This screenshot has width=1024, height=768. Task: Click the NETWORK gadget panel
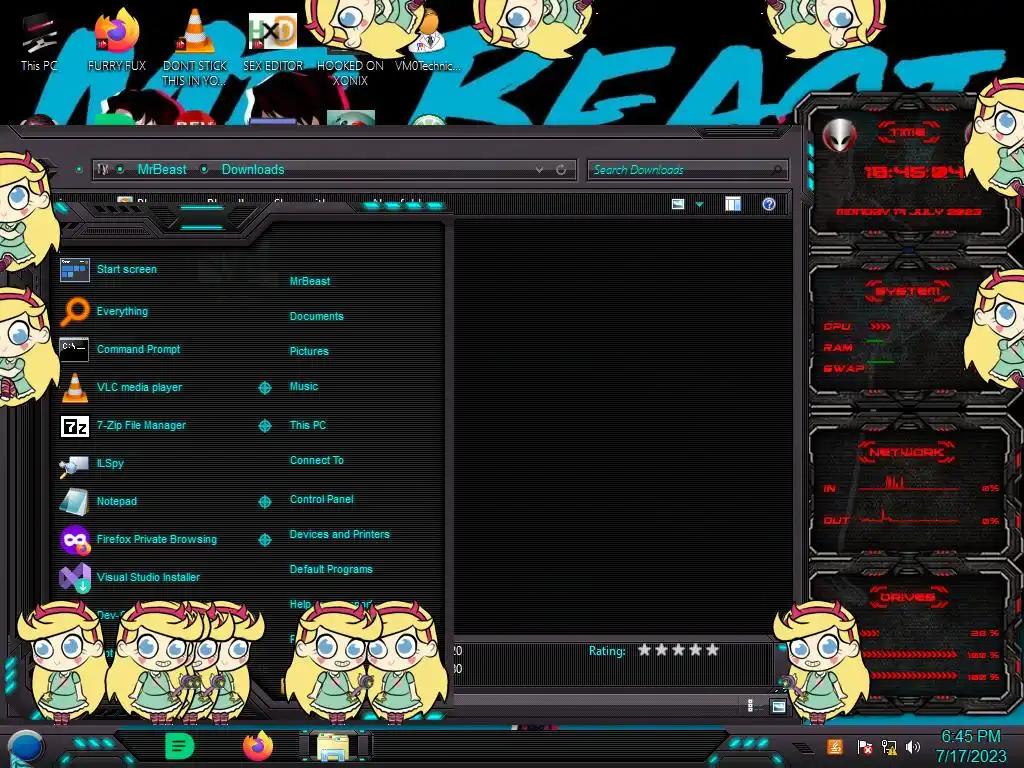tap(908, 487)
